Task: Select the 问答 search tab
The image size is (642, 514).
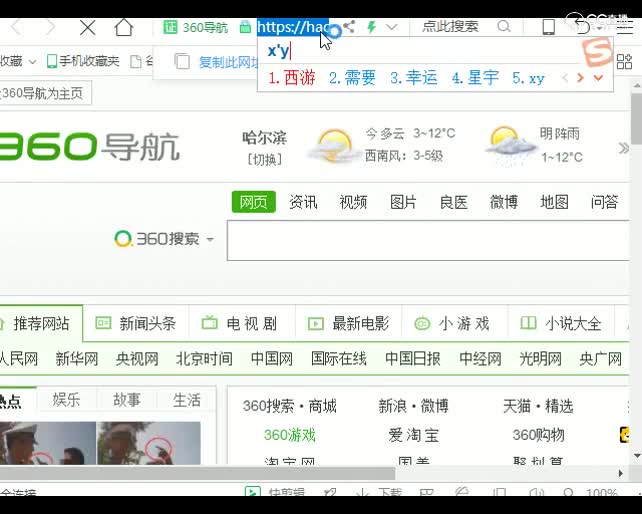Action: 604,202
